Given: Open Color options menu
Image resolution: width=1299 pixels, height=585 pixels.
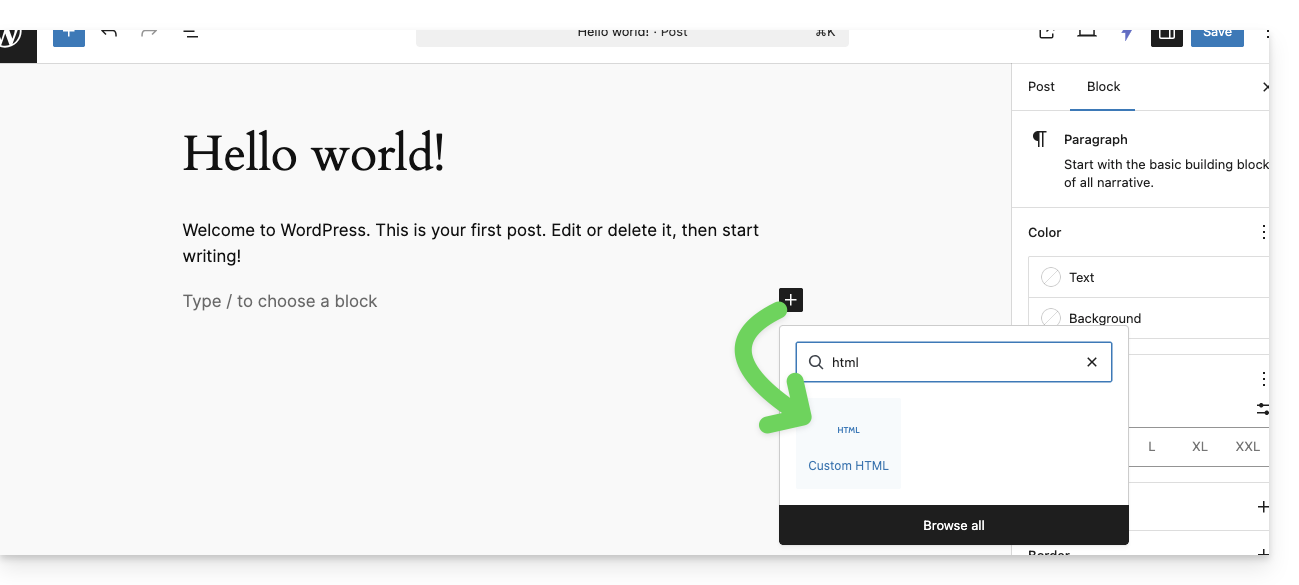Looking at the screenshot, I should point(1263,232).
